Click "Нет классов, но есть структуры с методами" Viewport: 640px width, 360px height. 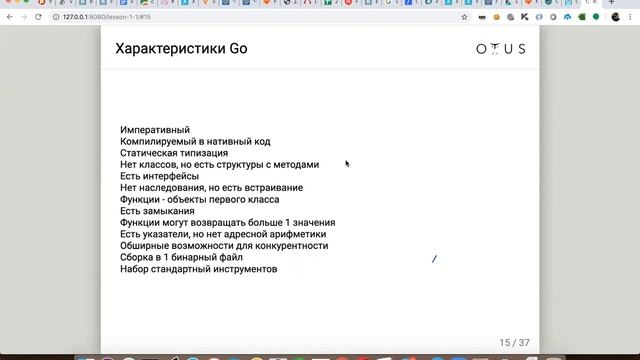pyautogui.click(x=220, y=164)
